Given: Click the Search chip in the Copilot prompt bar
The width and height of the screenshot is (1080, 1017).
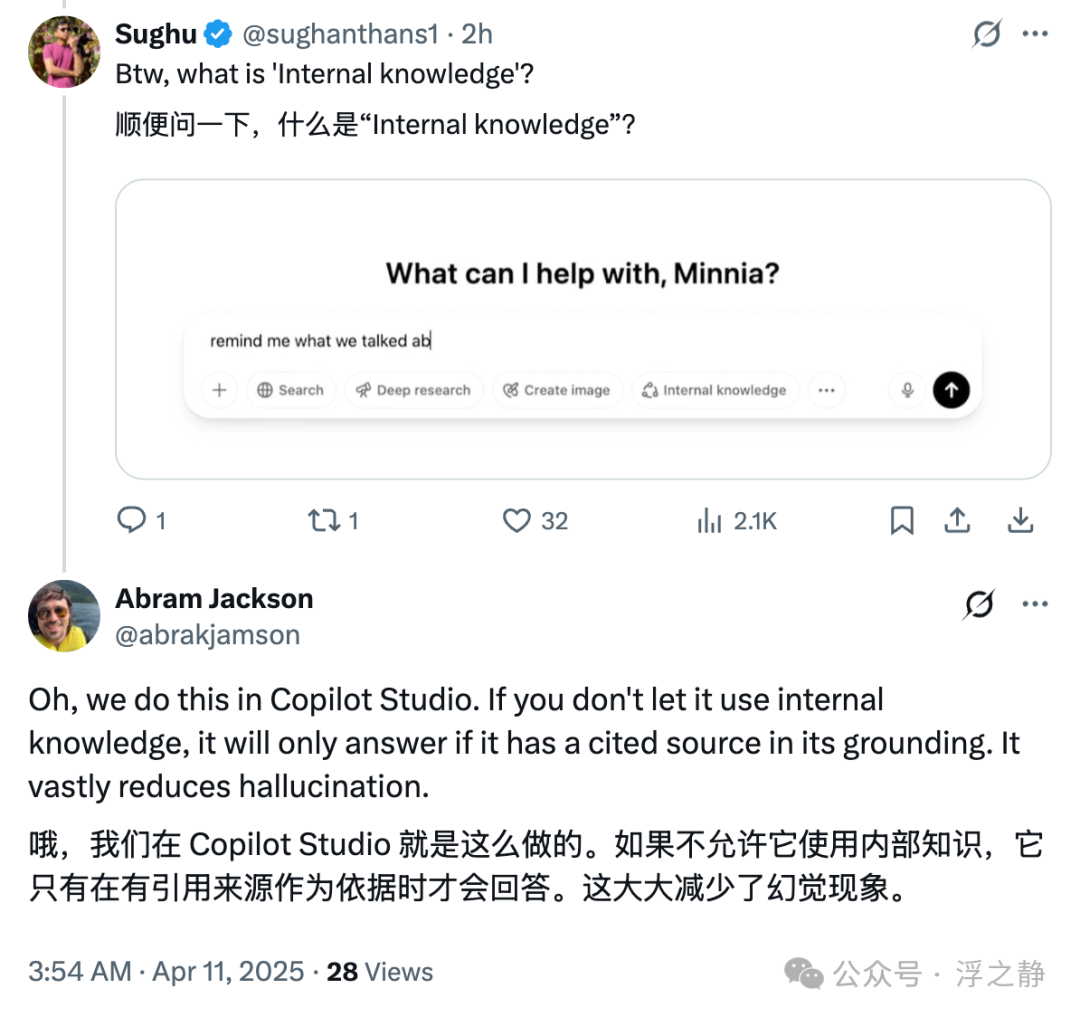Looking at the screenshot, I should coord(291,390).
